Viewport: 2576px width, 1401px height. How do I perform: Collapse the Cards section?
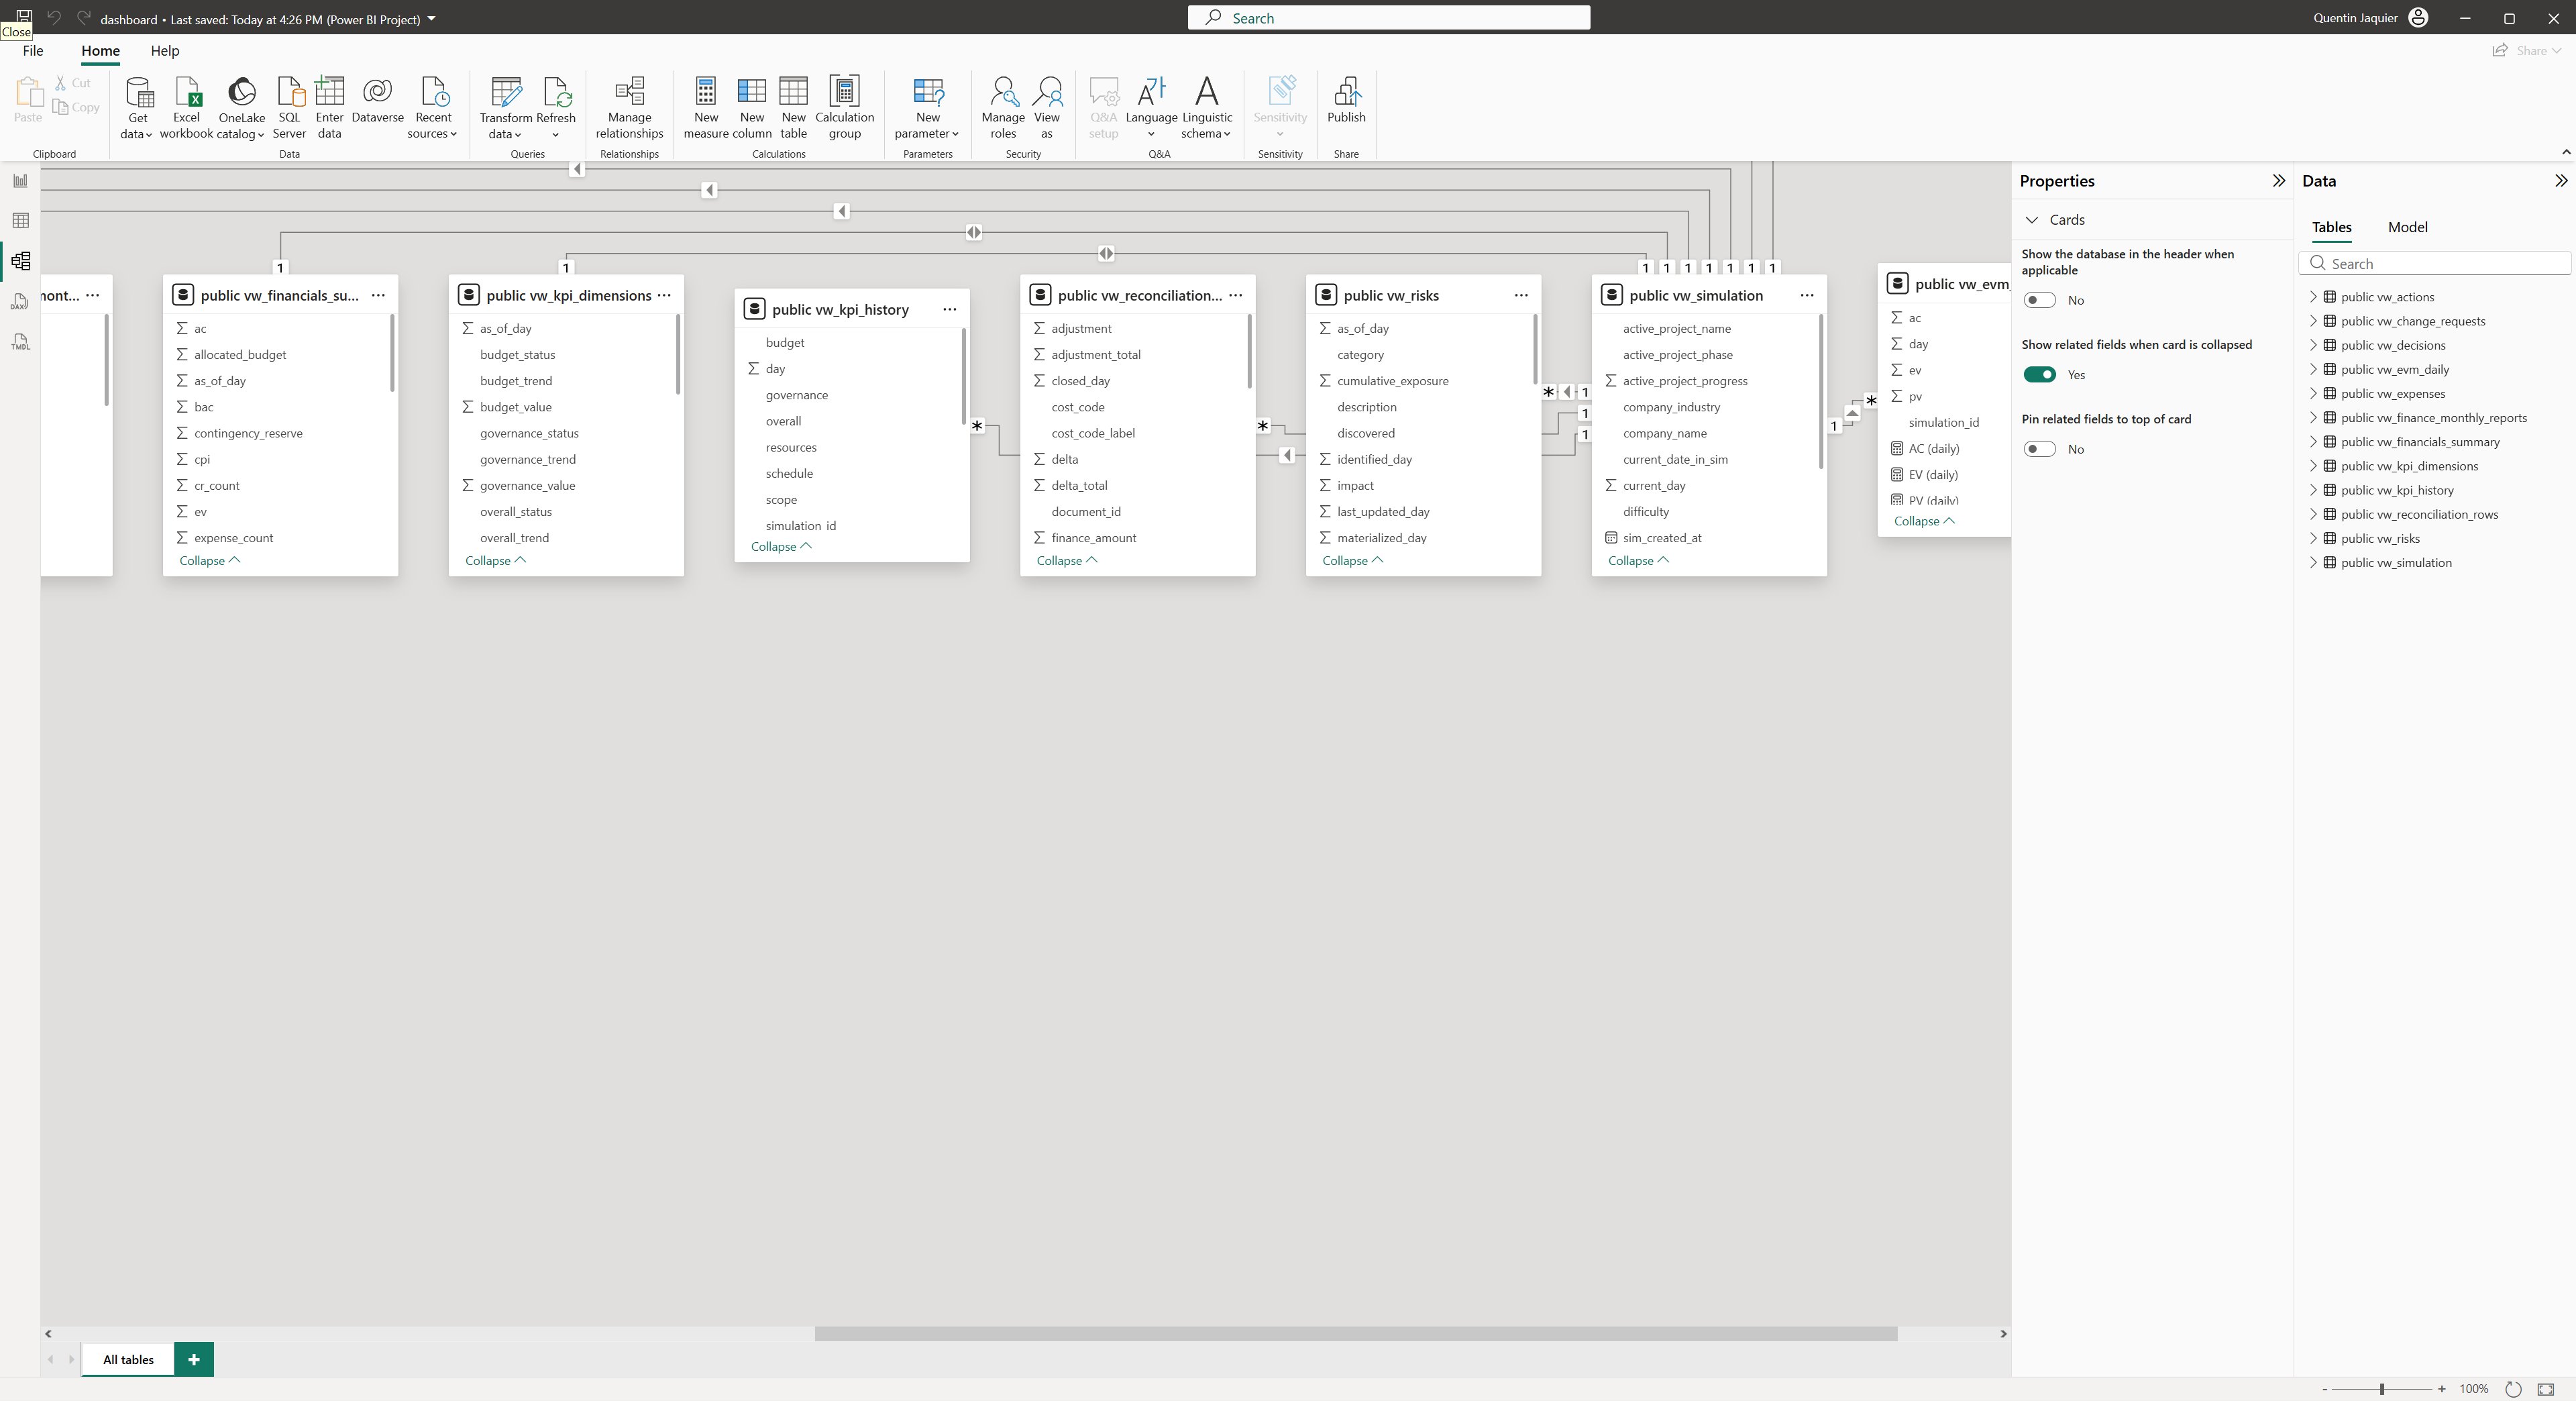click(2031, 220)
